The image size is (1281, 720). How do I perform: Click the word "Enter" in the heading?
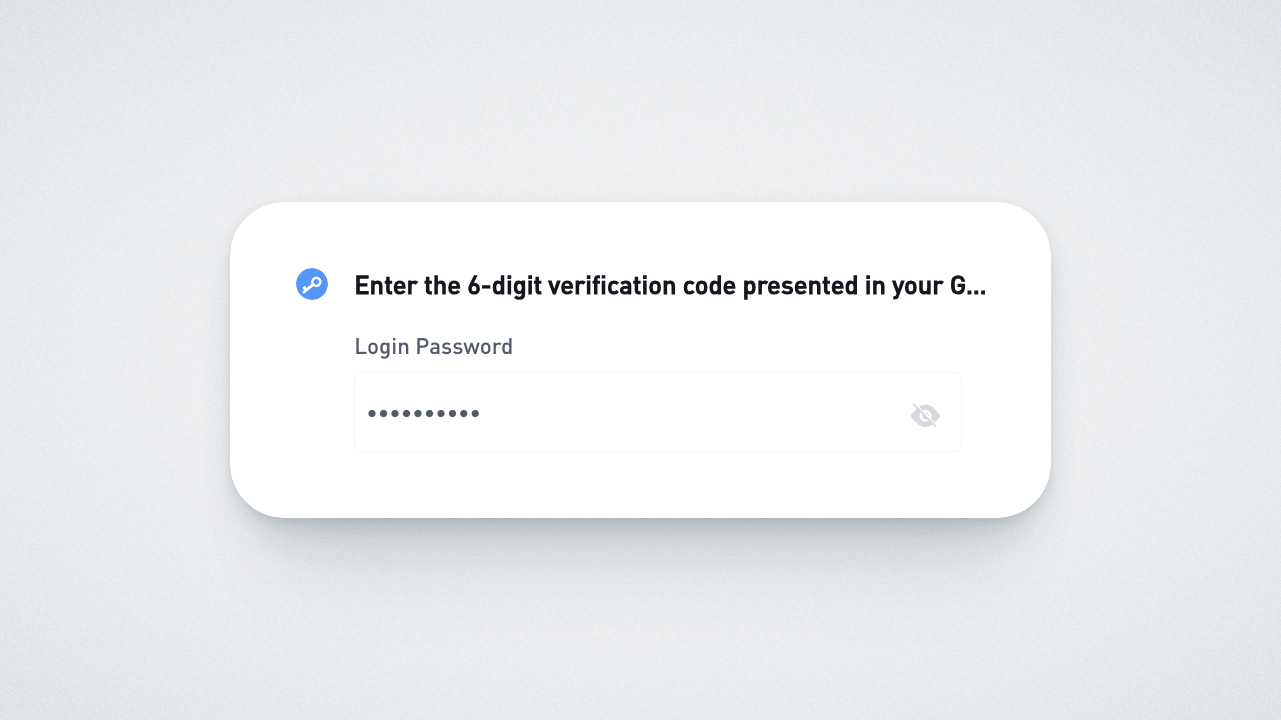(x=386, y=286)
